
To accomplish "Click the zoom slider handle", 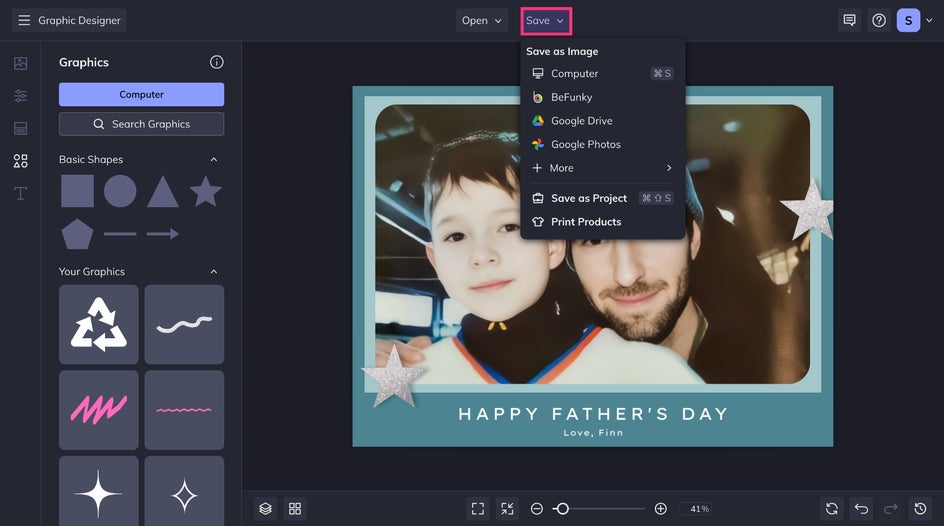I will click(x=562, y=509).
